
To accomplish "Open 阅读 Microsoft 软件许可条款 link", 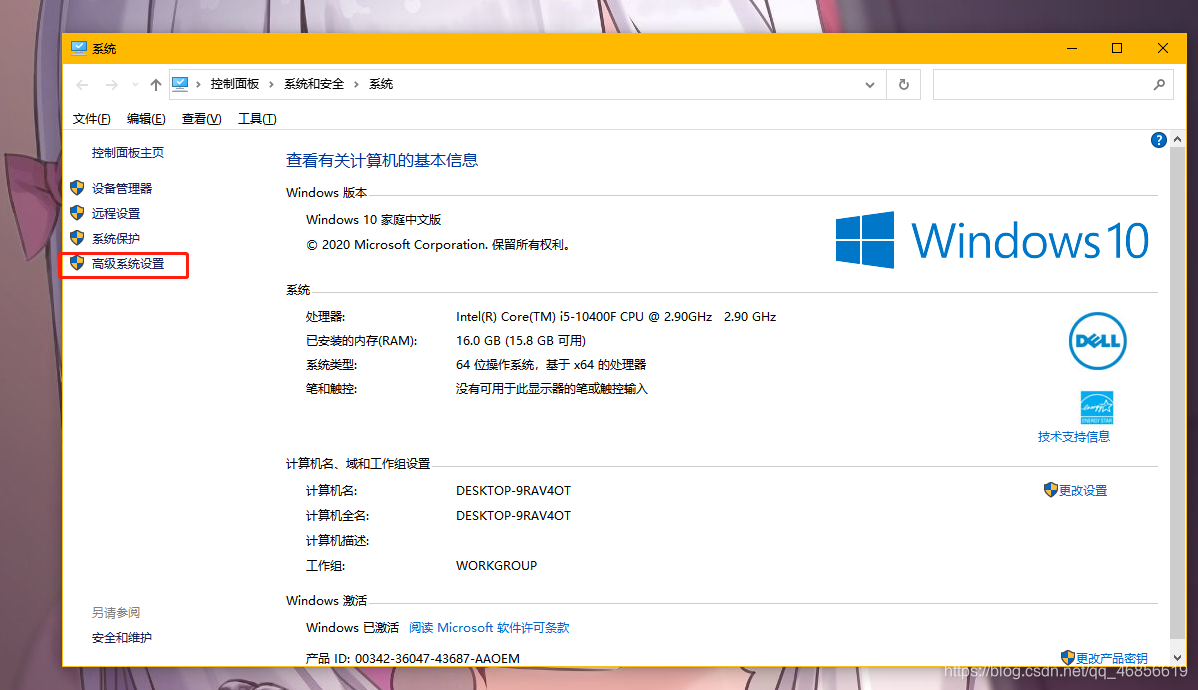I will tap(489, 627).
